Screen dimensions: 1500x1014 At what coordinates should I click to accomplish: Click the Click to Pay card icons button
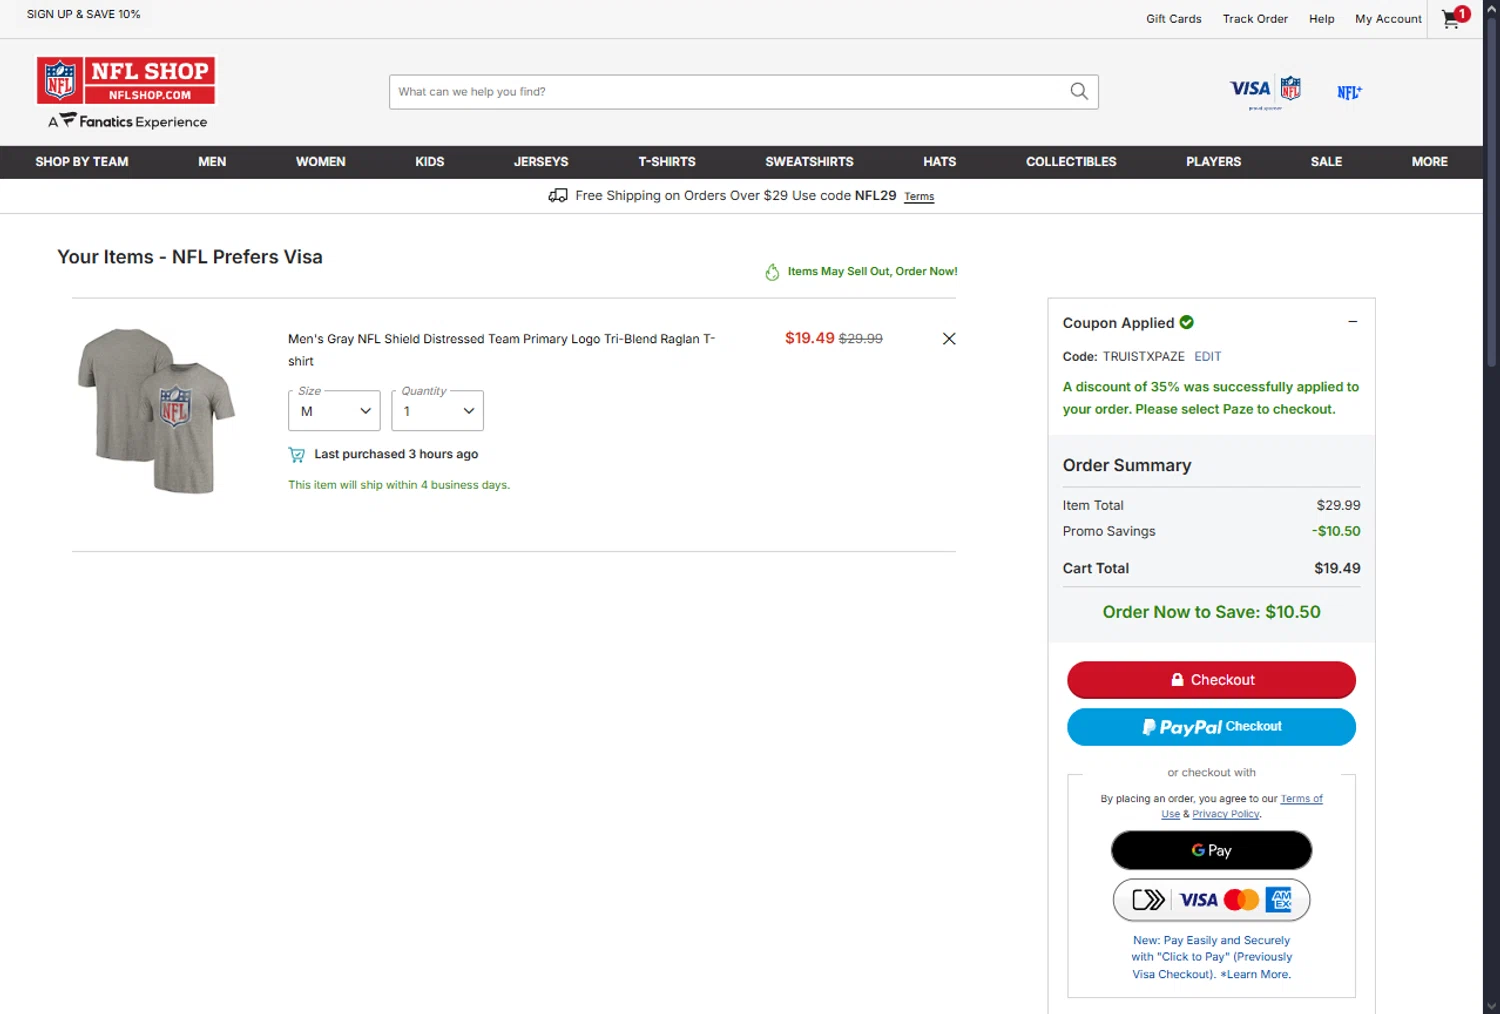1211,900
